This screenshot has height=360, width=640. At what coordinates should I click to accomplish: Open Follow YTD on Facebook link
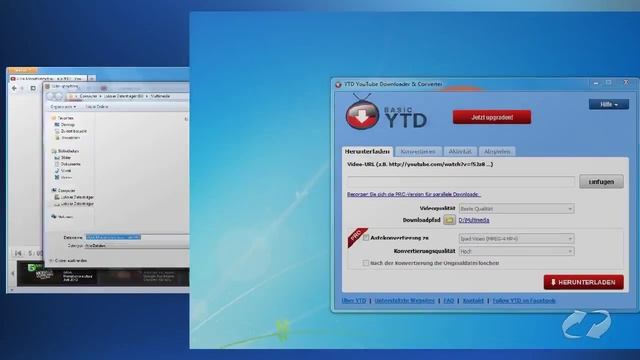pos(524,301)
